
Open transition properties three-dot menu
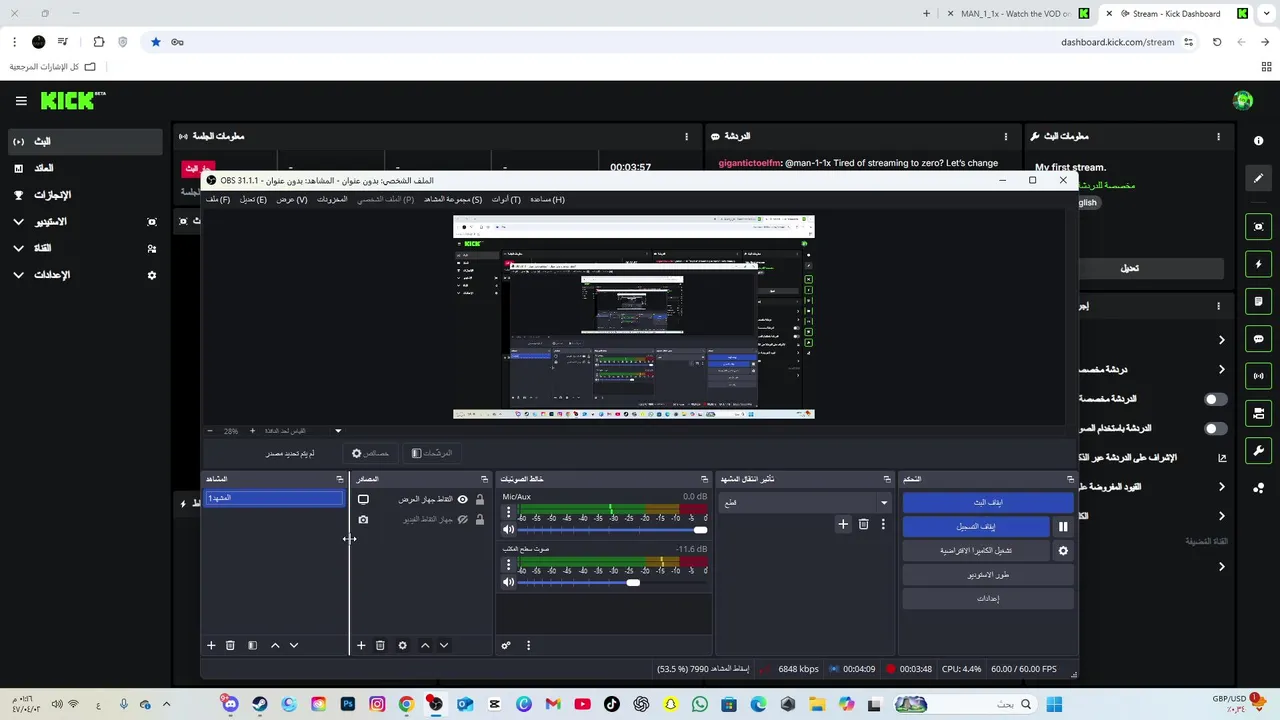(882, 523)
